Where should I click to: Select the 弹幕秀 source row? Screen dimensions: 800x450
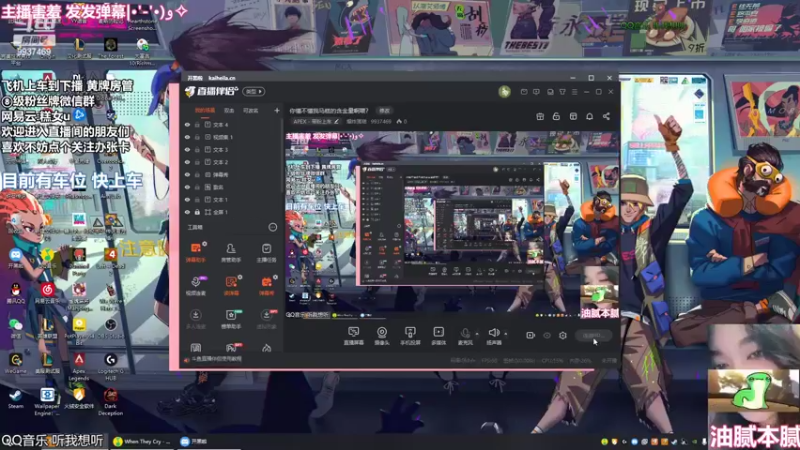coord(231,174)
